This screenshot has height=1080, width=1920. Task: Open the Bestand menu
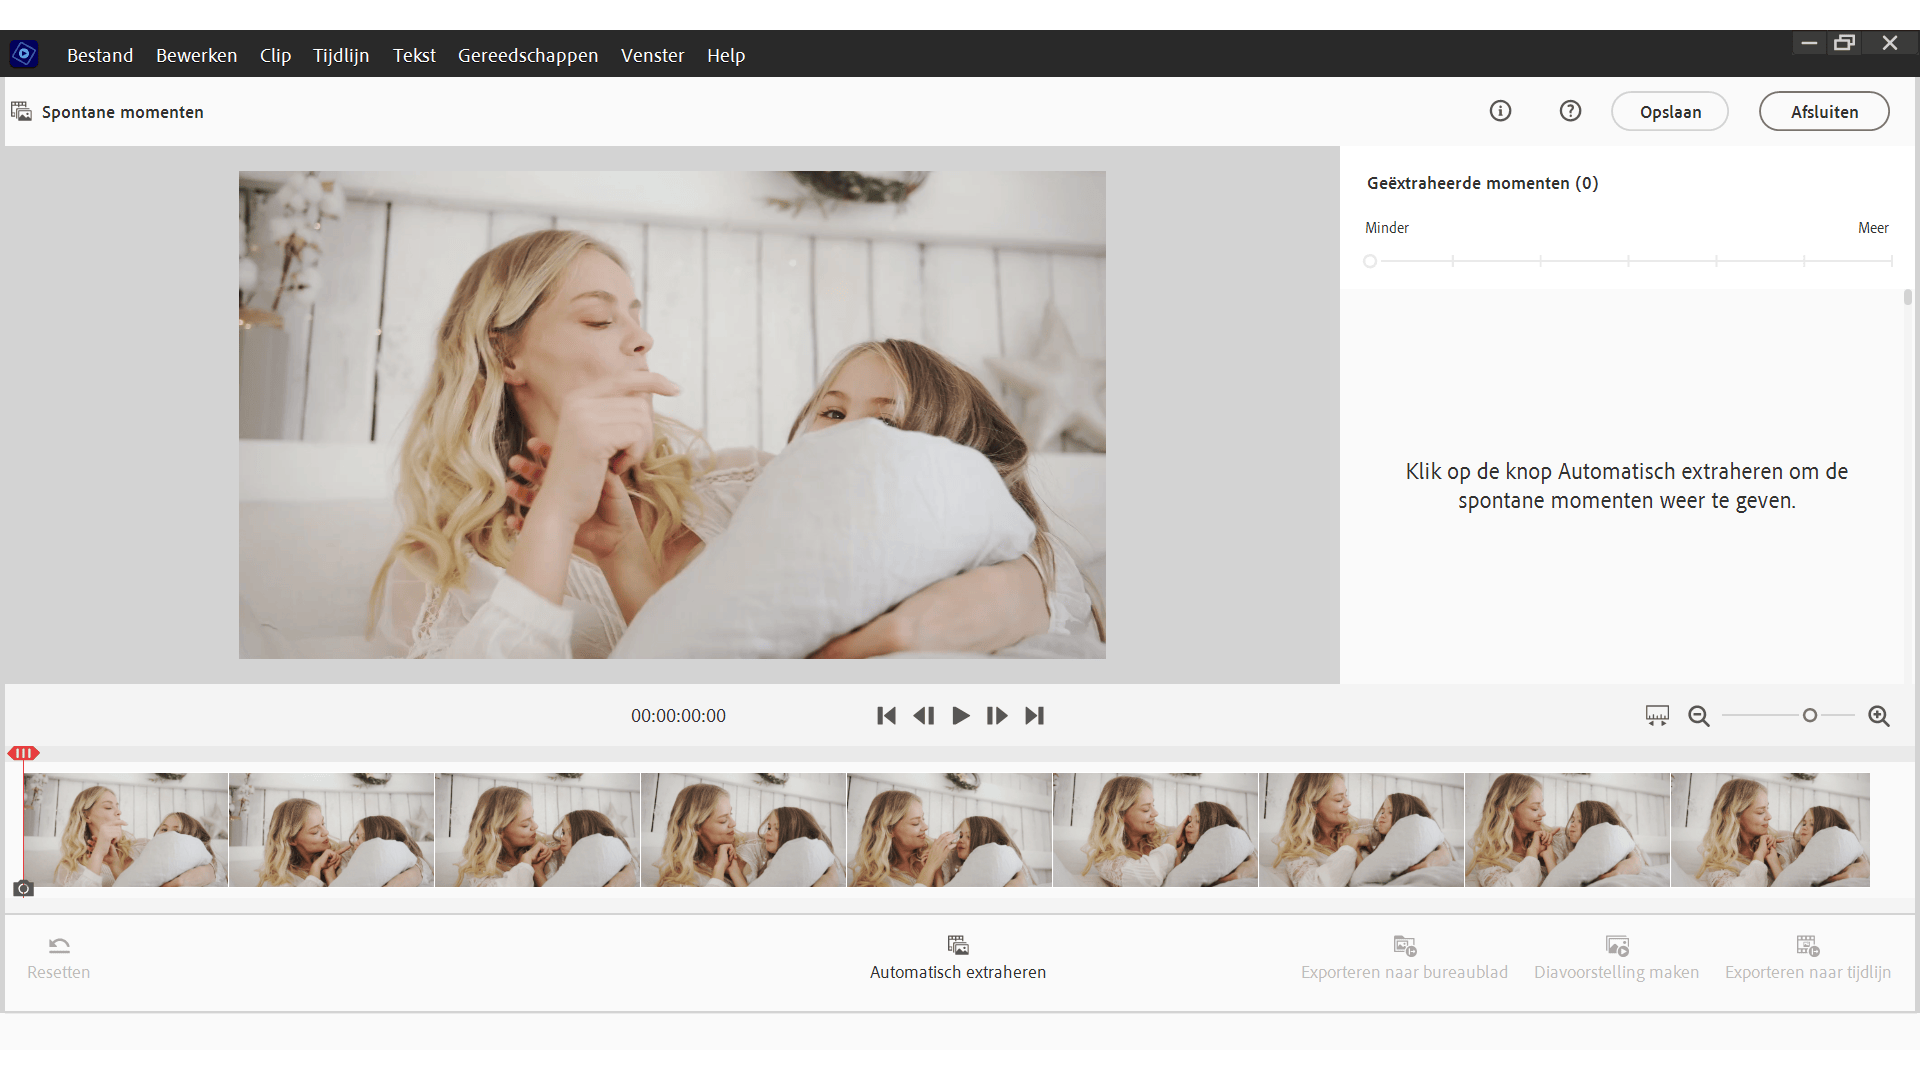pyautogui.click(x=100, y=56)
